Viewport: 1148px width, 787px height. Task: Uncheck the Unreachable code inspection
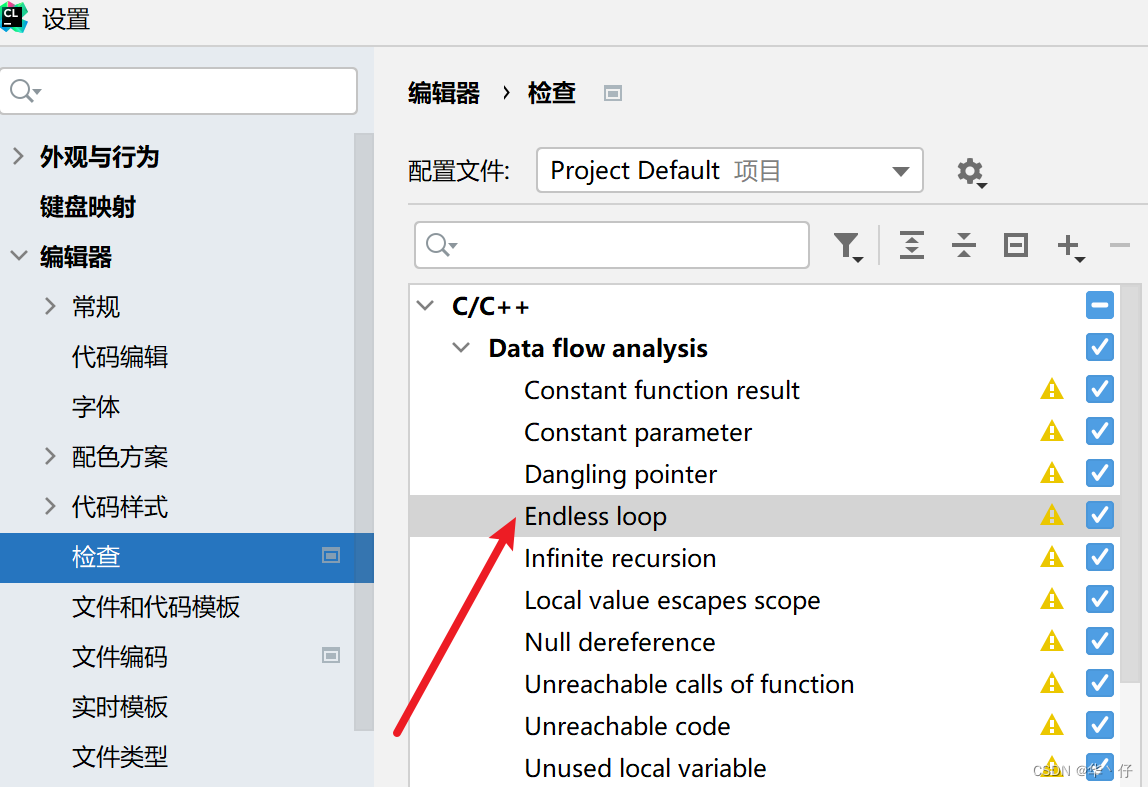[x=1099, y=725]
